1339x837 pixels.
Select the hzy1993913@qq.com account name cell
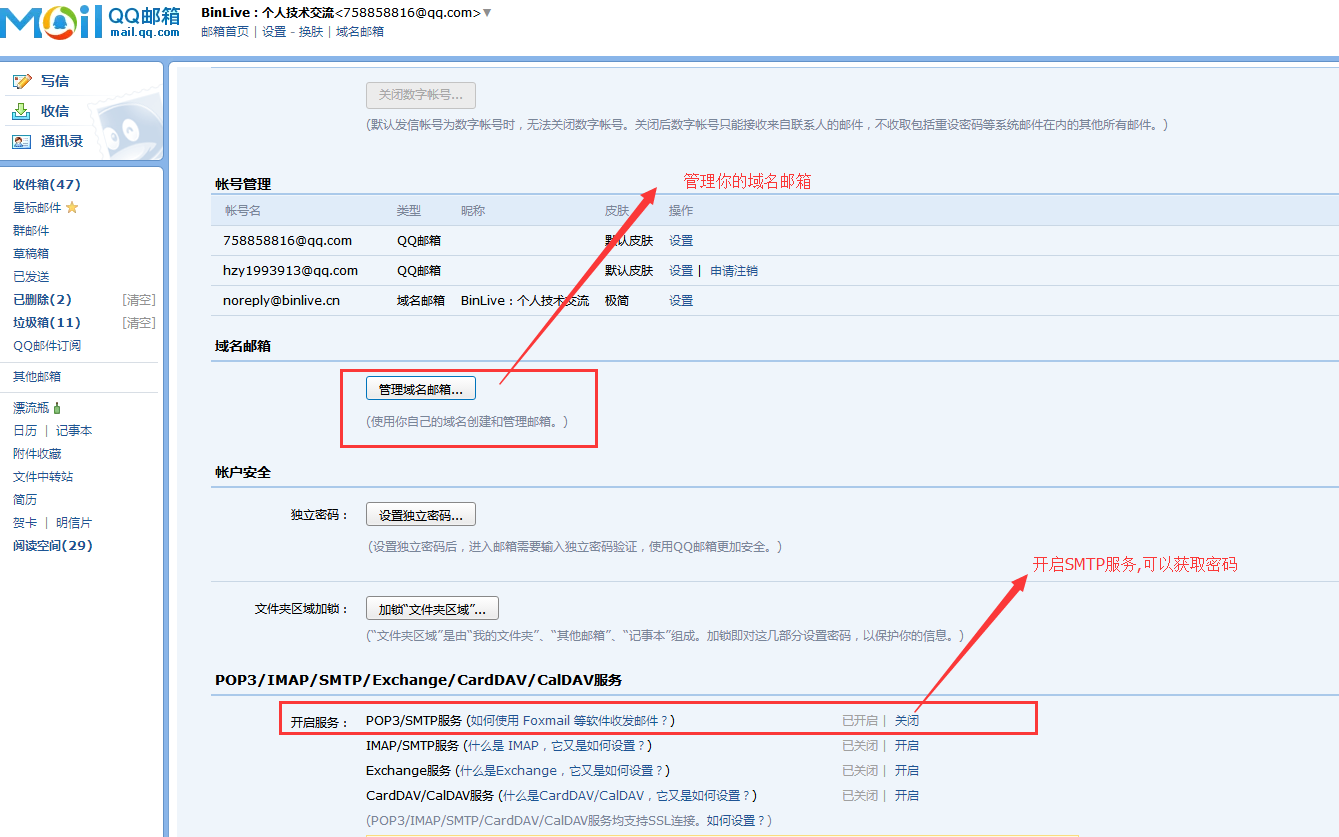click(291, 271)
